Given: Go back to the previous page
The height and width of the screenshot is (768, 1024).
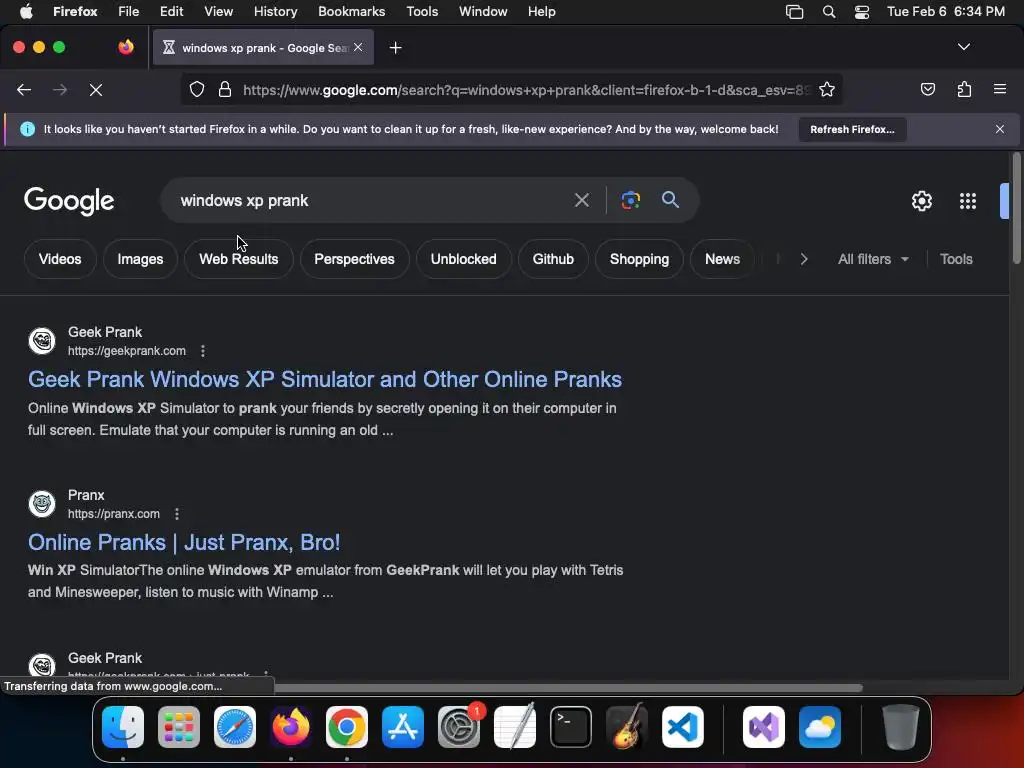Looking at the screenshot, I should (x=24, y=89).
